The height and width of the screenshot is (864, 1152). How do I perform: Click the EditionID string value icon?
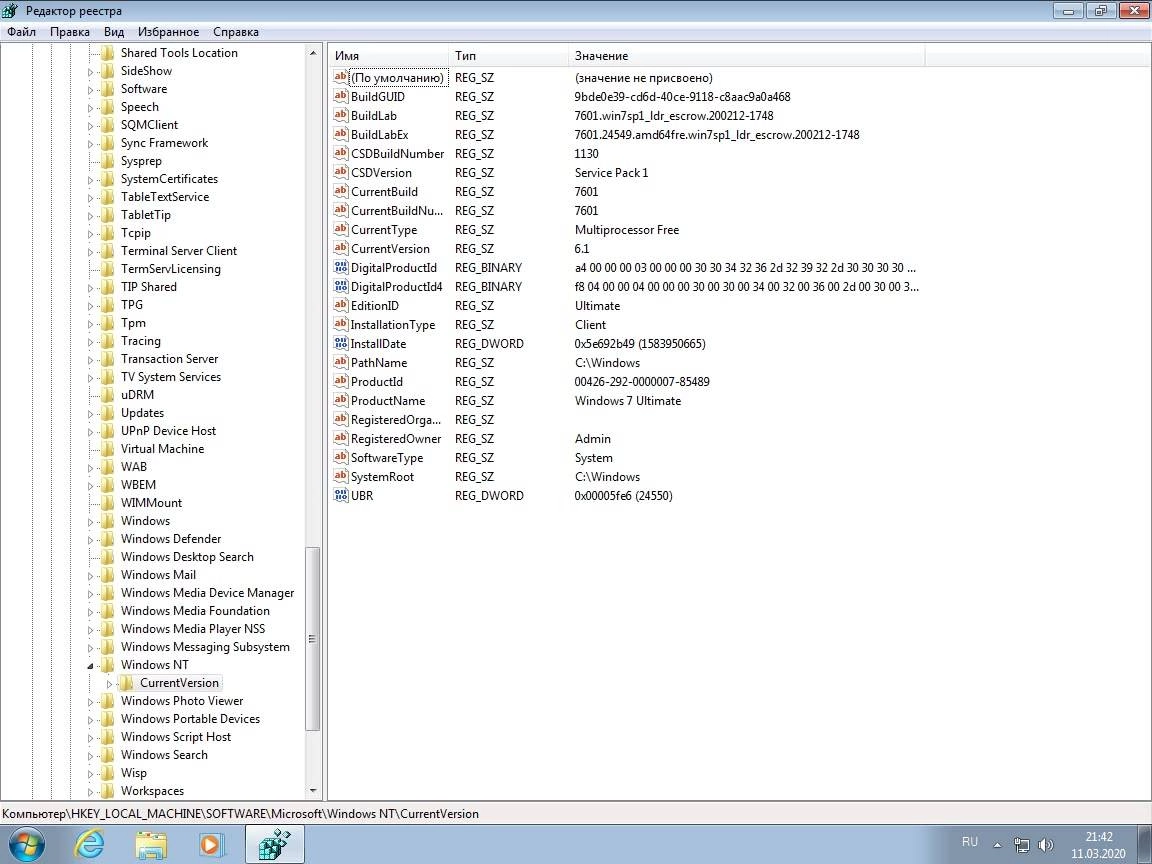tap(340, 305)
